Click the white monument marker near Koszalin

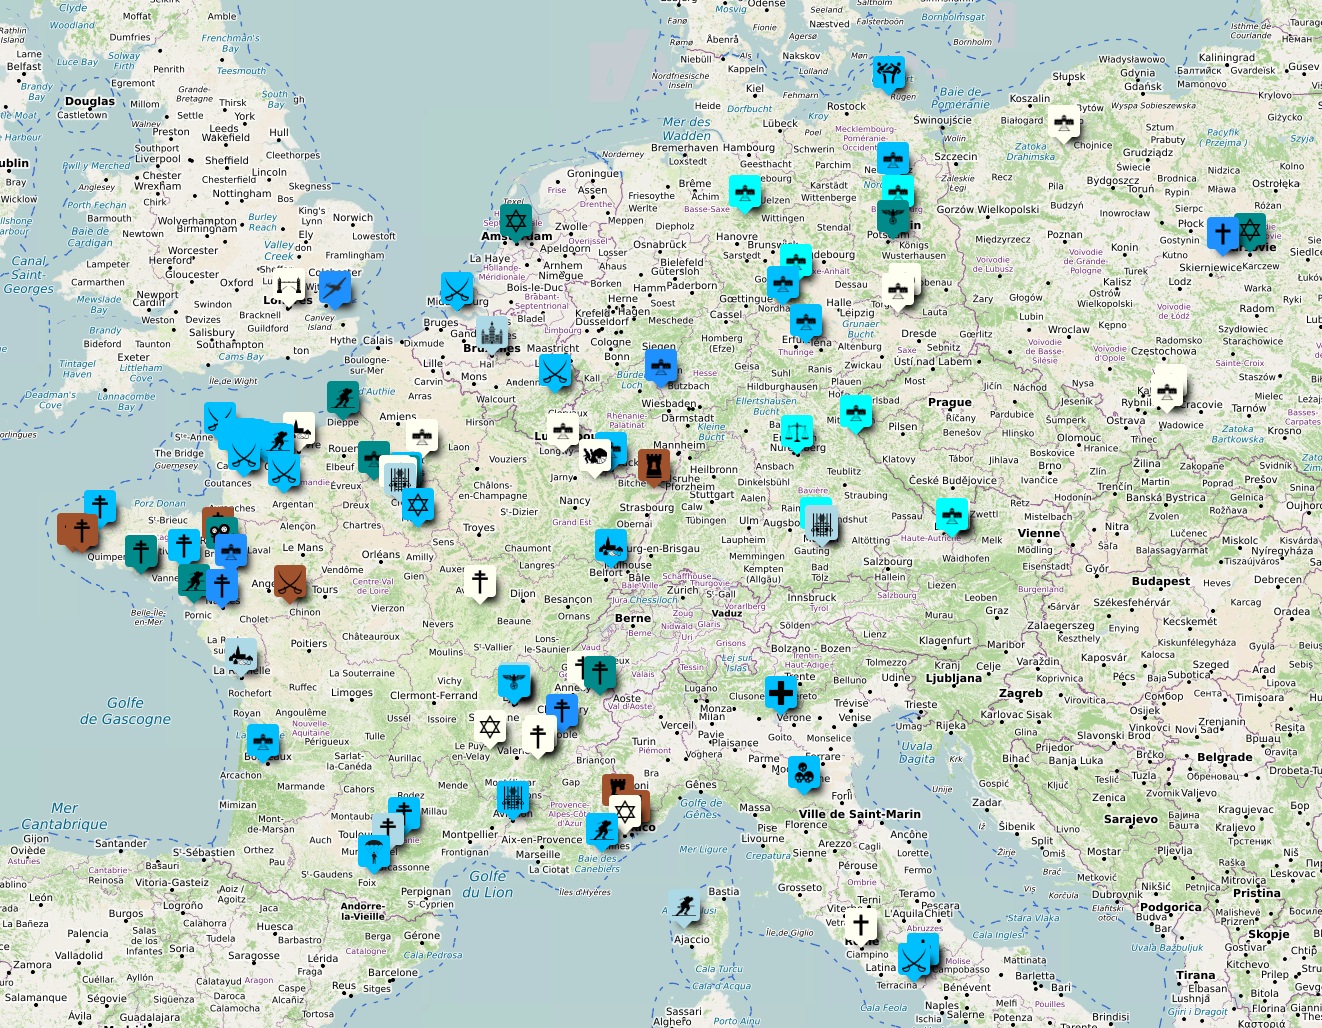[1064, 123]
